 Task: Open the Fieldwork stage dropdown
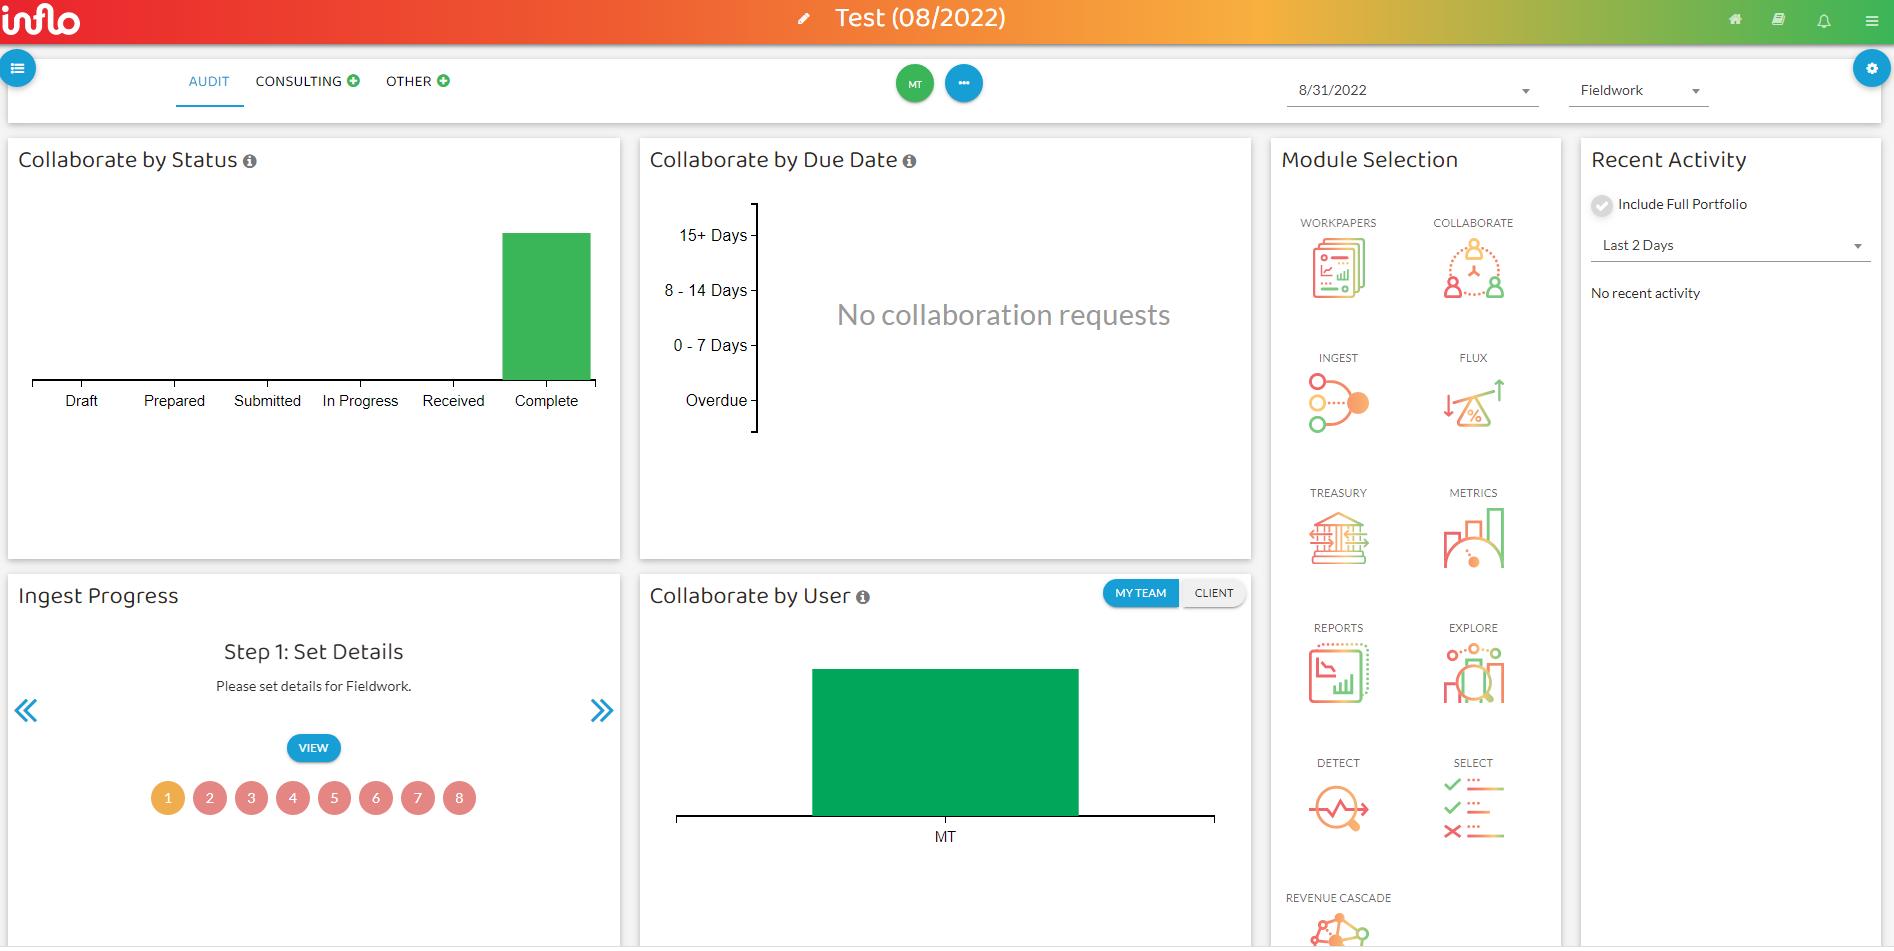tap(1638, 90)
